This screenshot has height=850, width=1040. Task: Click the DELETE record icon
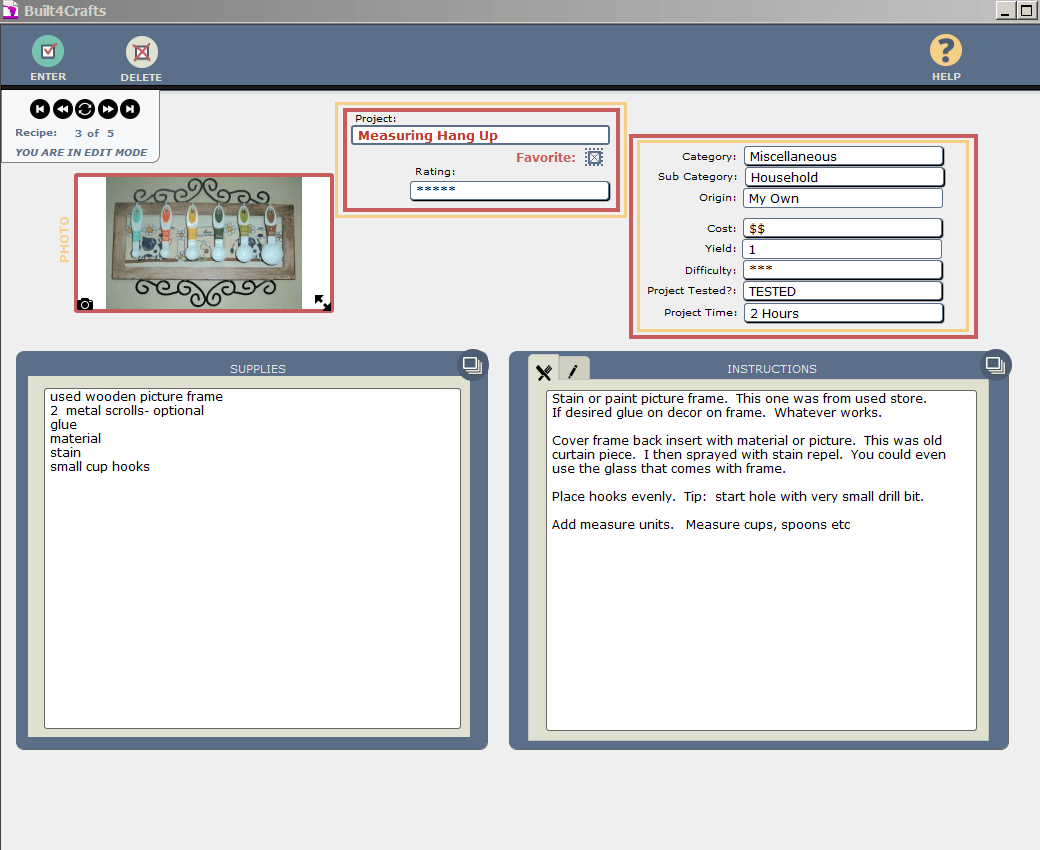(x=141, y=52)
